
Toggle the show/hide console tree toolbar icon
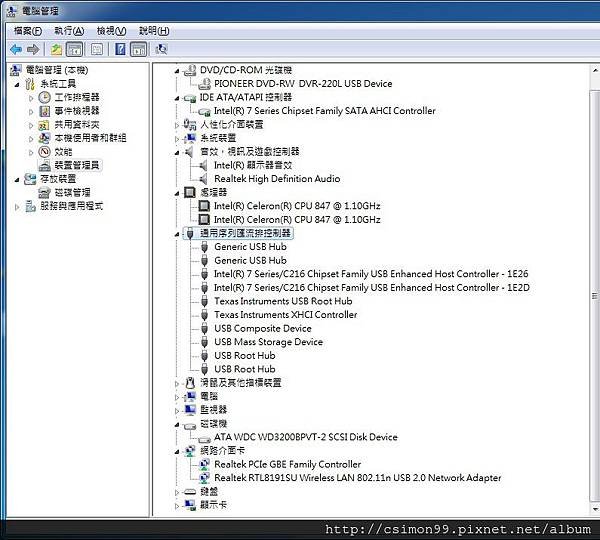(x=75, y=49)
